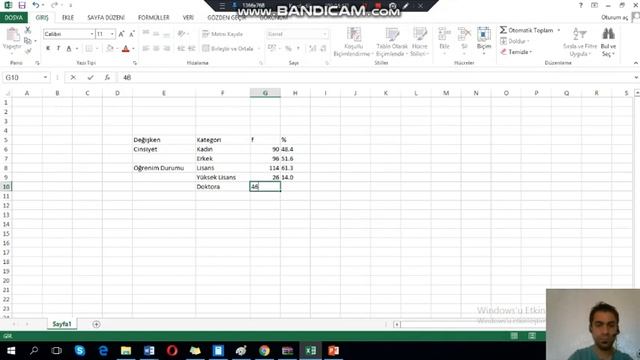Screen dimensions: 640x360
Task: Collapse the ribbon with the caret
Action: coord(636,63)
